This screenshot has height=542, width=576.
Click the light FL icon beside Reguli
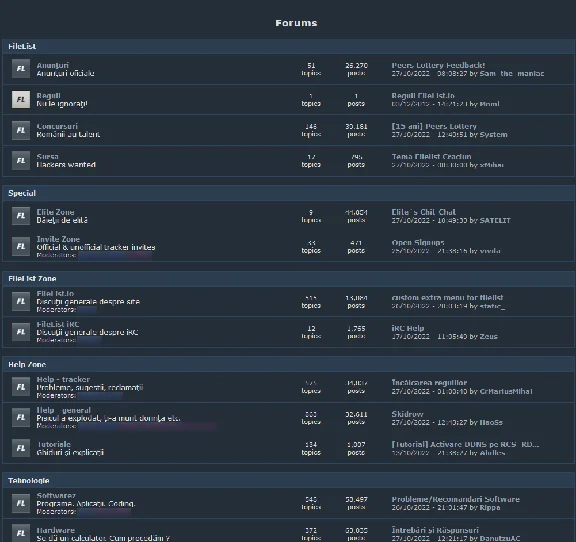(21, 100)
